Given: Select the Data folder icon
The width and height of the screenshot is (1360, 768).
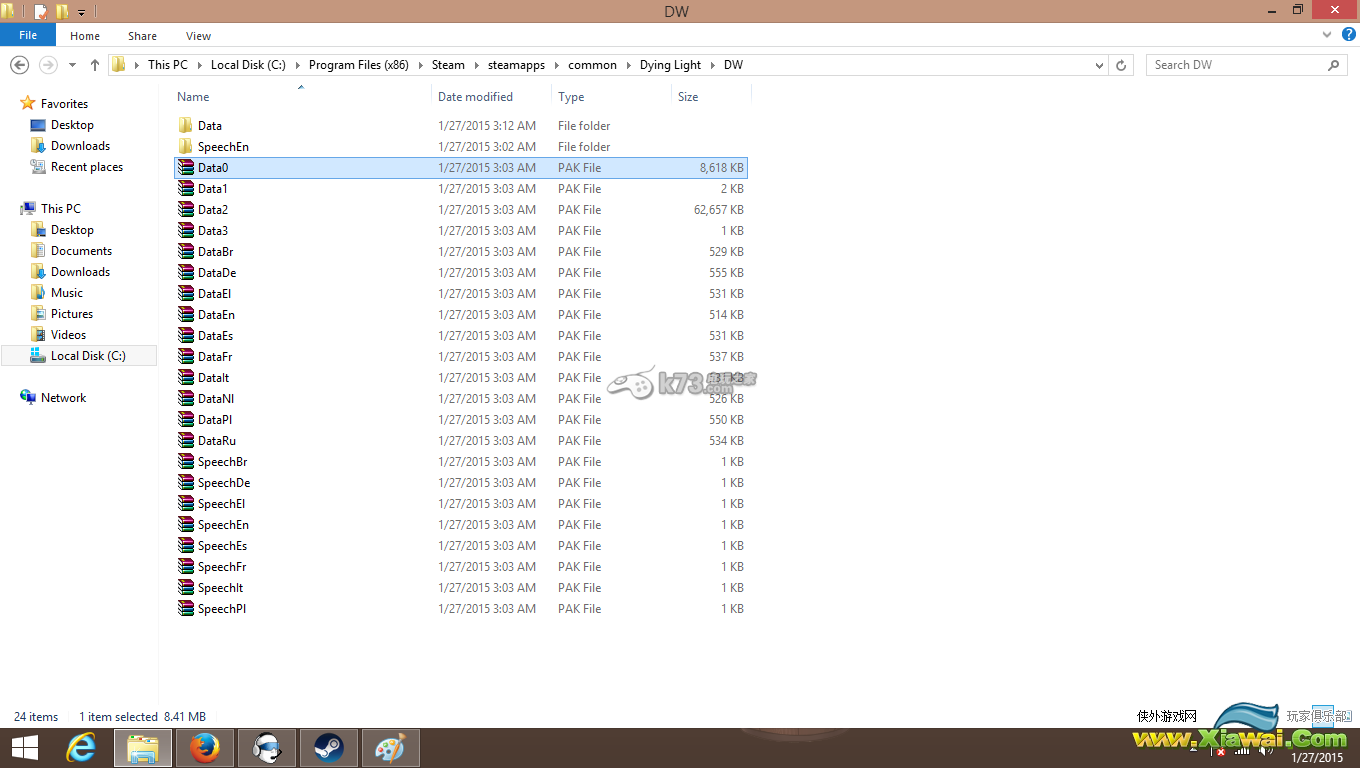Looking at the screenshot, I should pyautogui.click(x=186, y=126).
